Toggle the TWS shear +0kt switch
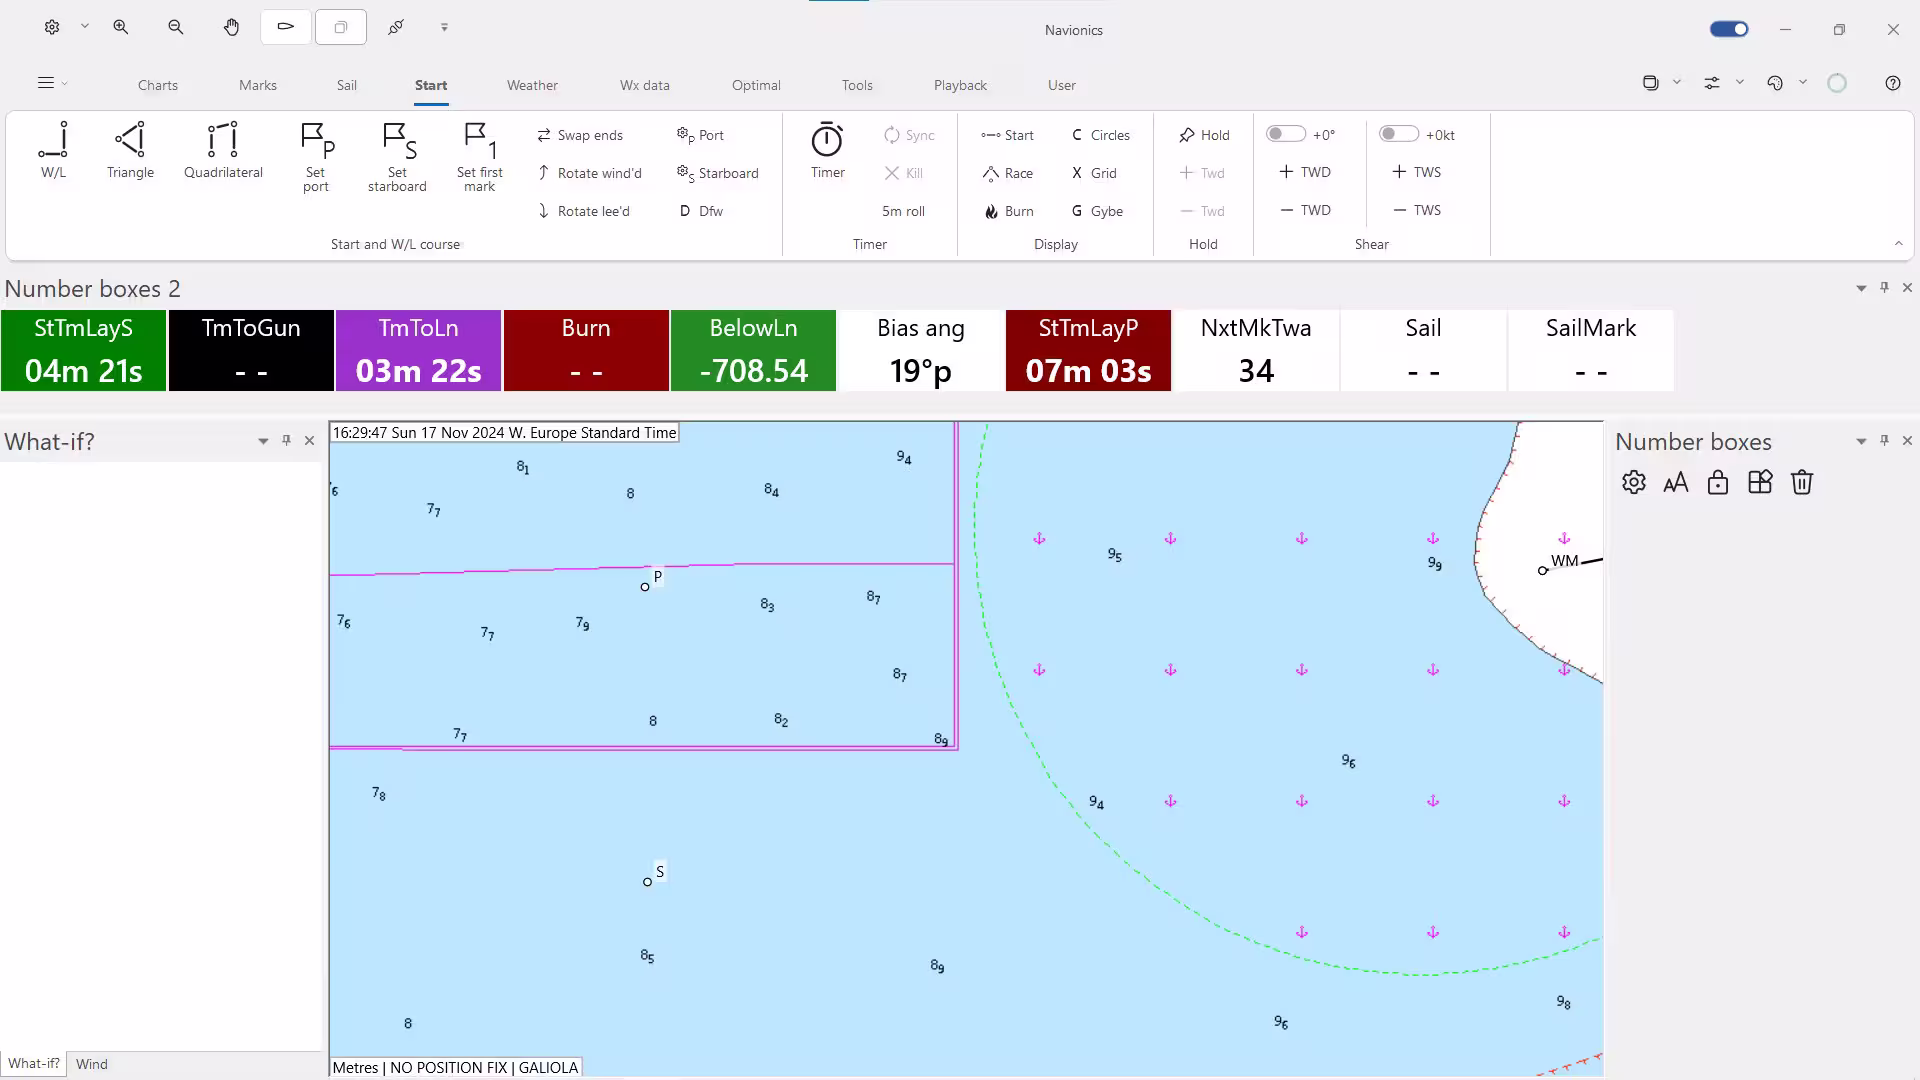Viewport: 1920px width, 1080px height. (1398, 134)
